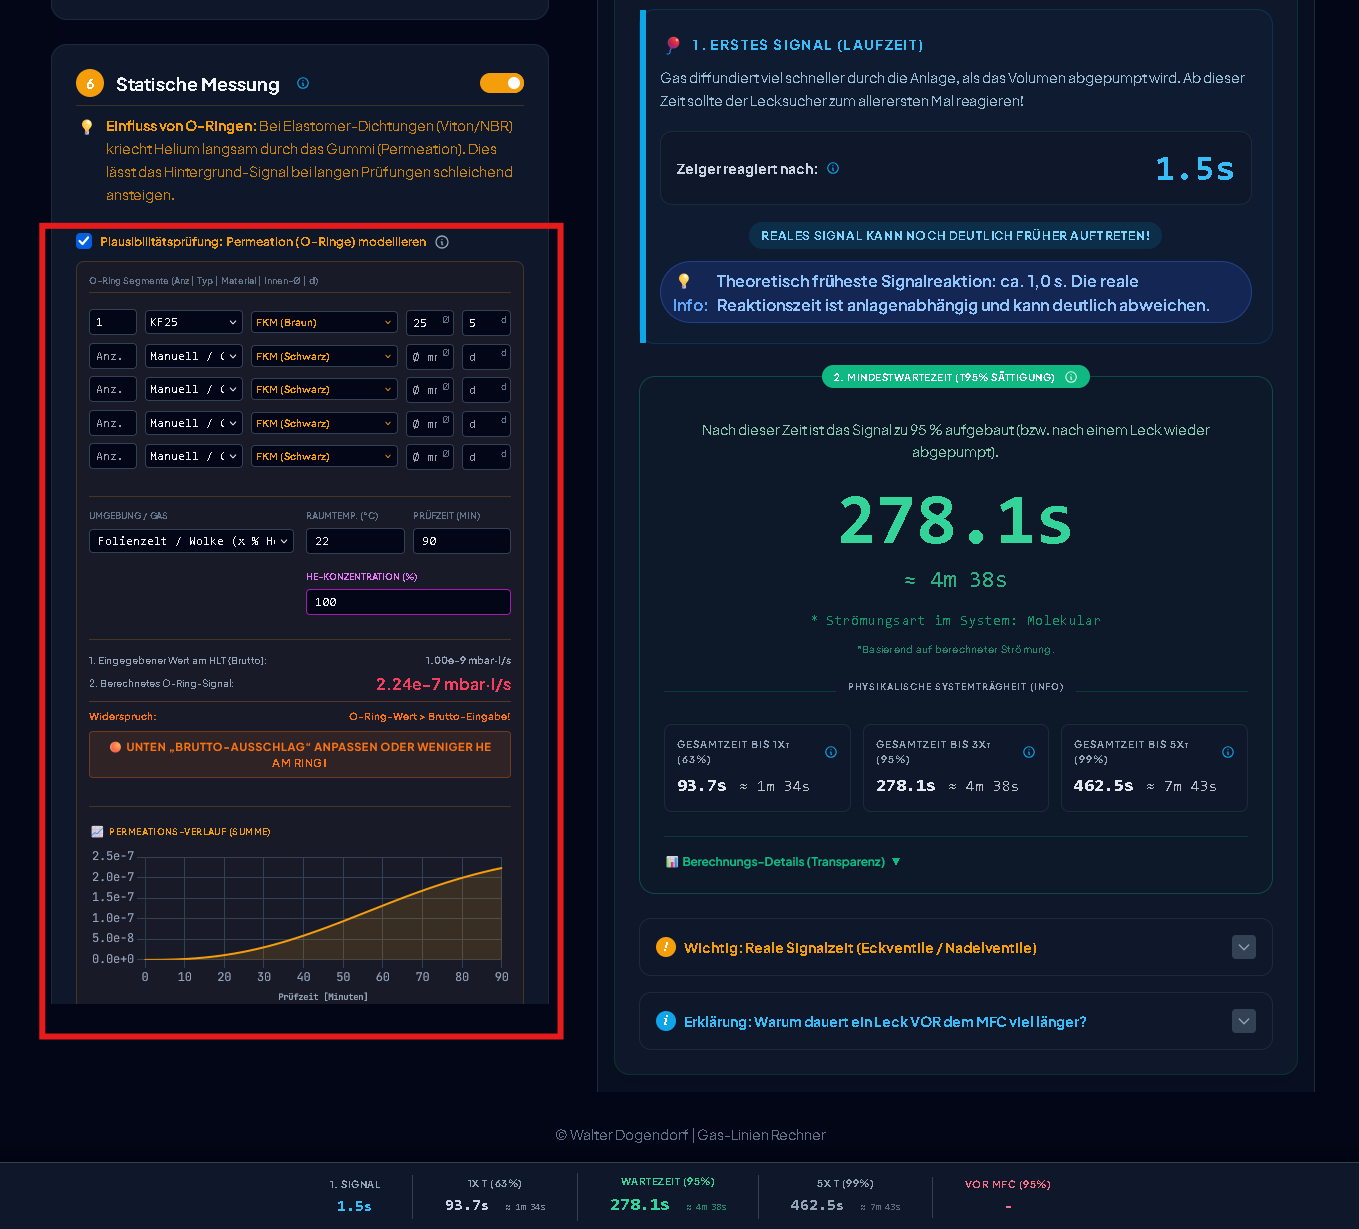Click orange warning icon beside 'Wichtig: Reale Signalzeit'
This screenshot has width=1359, height=1229.
(x=666, y=947)
